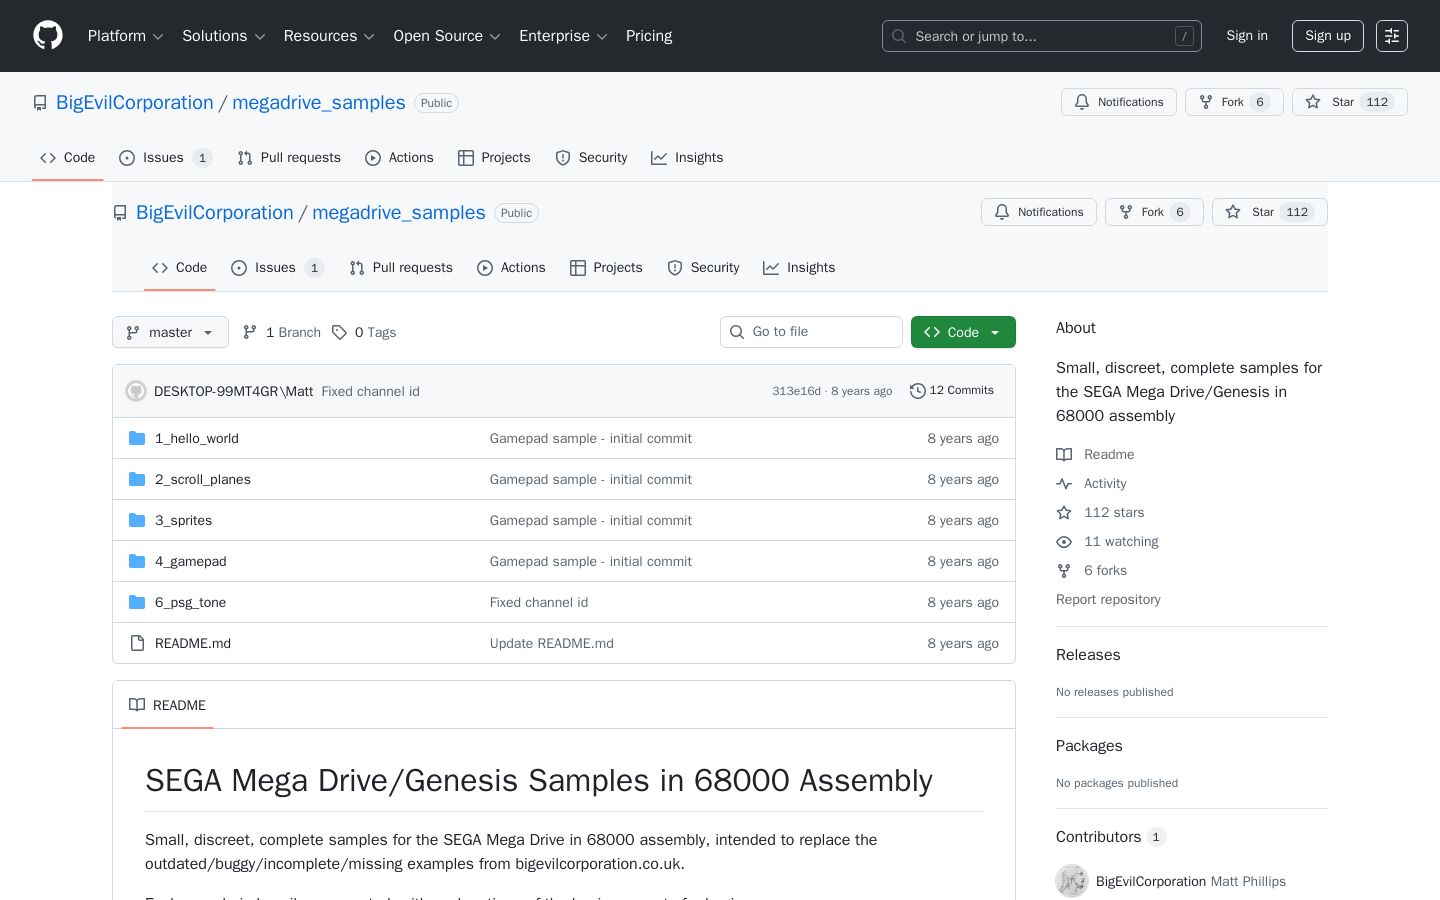The image size is (1440, 900).
Task: Click the lower header Star 112 button
Action: [1270, 212]
